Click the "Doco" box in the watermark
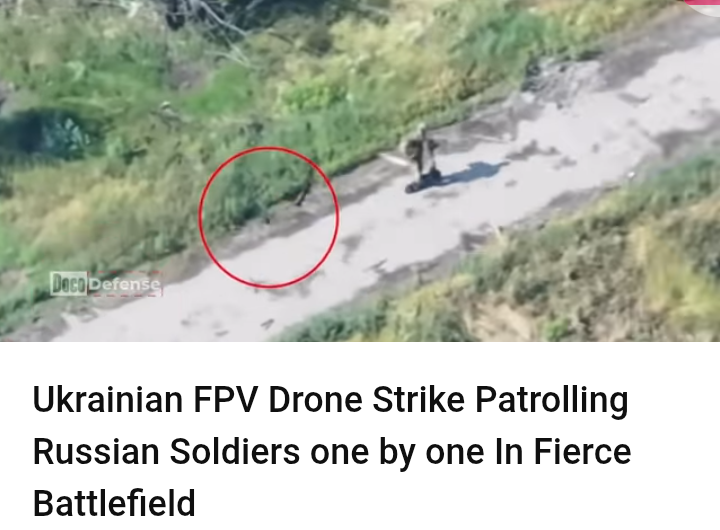The image size is (720, 530). point(68,283)
